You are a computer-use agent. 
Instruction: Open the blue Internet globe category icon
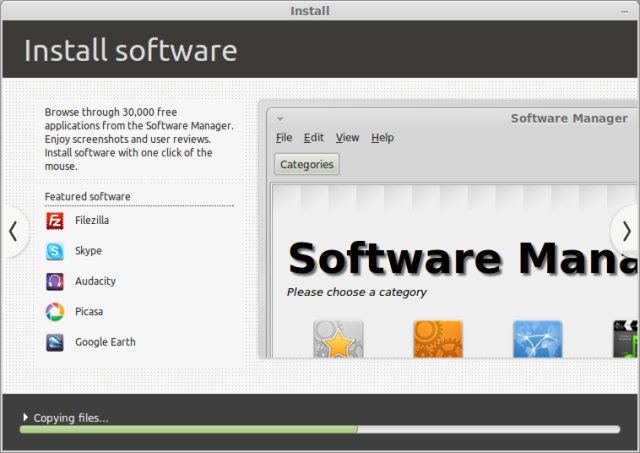(x=538, y=339)
